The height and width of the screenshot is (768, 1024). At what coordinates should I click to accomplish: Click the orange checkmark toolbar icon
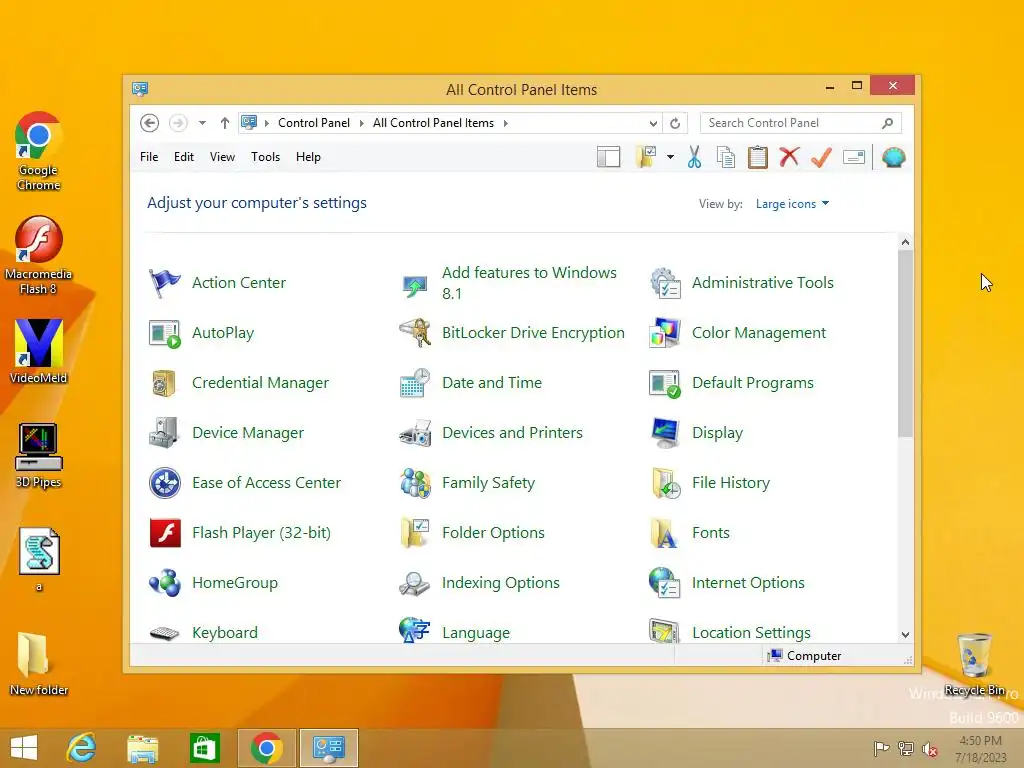(822, 157)
